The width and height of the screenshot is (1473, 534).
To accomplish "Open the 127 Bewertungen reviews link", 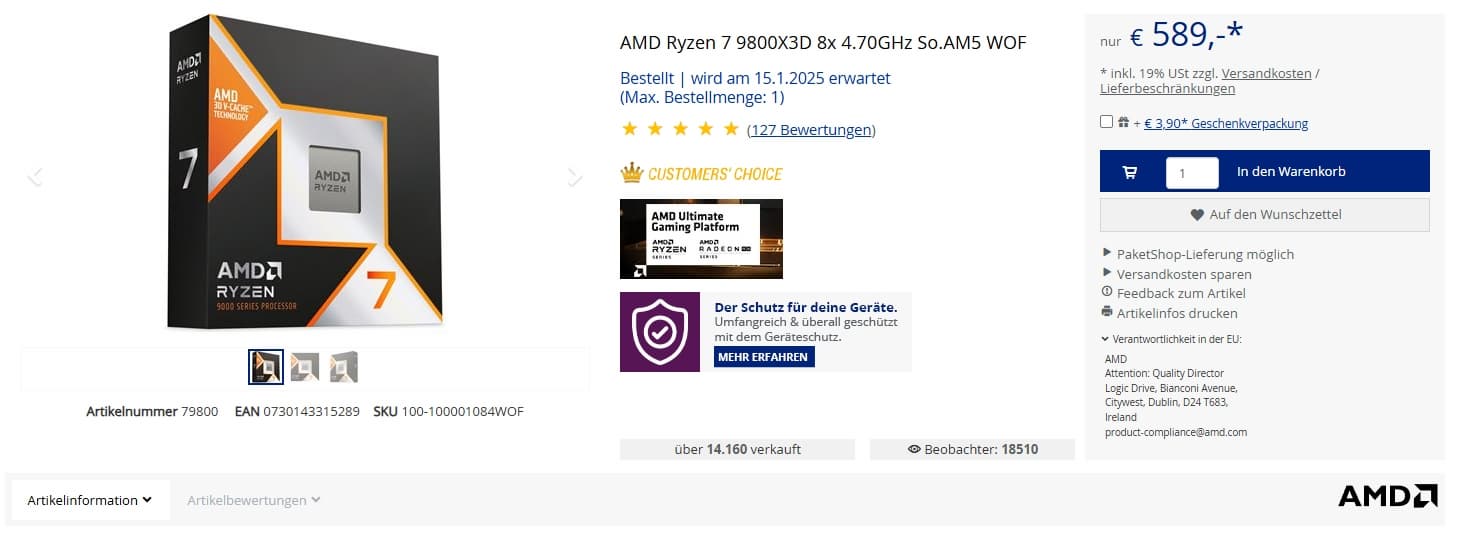I will tap(811, 130).
